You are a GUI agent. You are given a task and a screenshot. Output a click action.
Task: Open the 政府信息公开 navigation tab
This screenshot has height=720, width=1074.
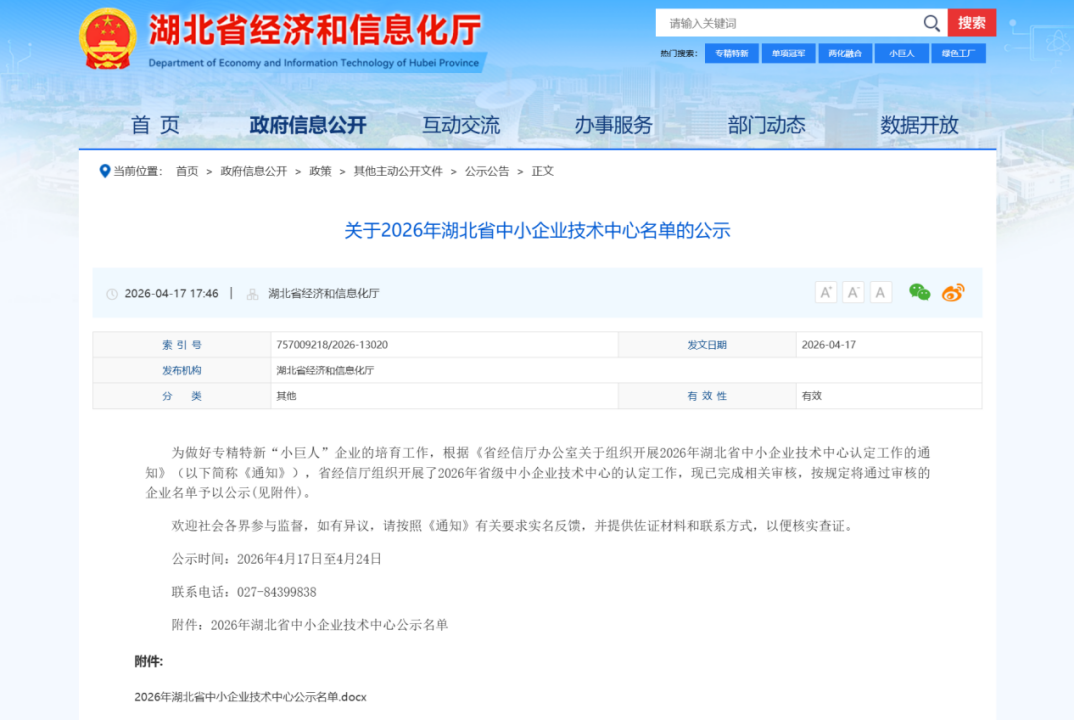[x=308, y=125]
